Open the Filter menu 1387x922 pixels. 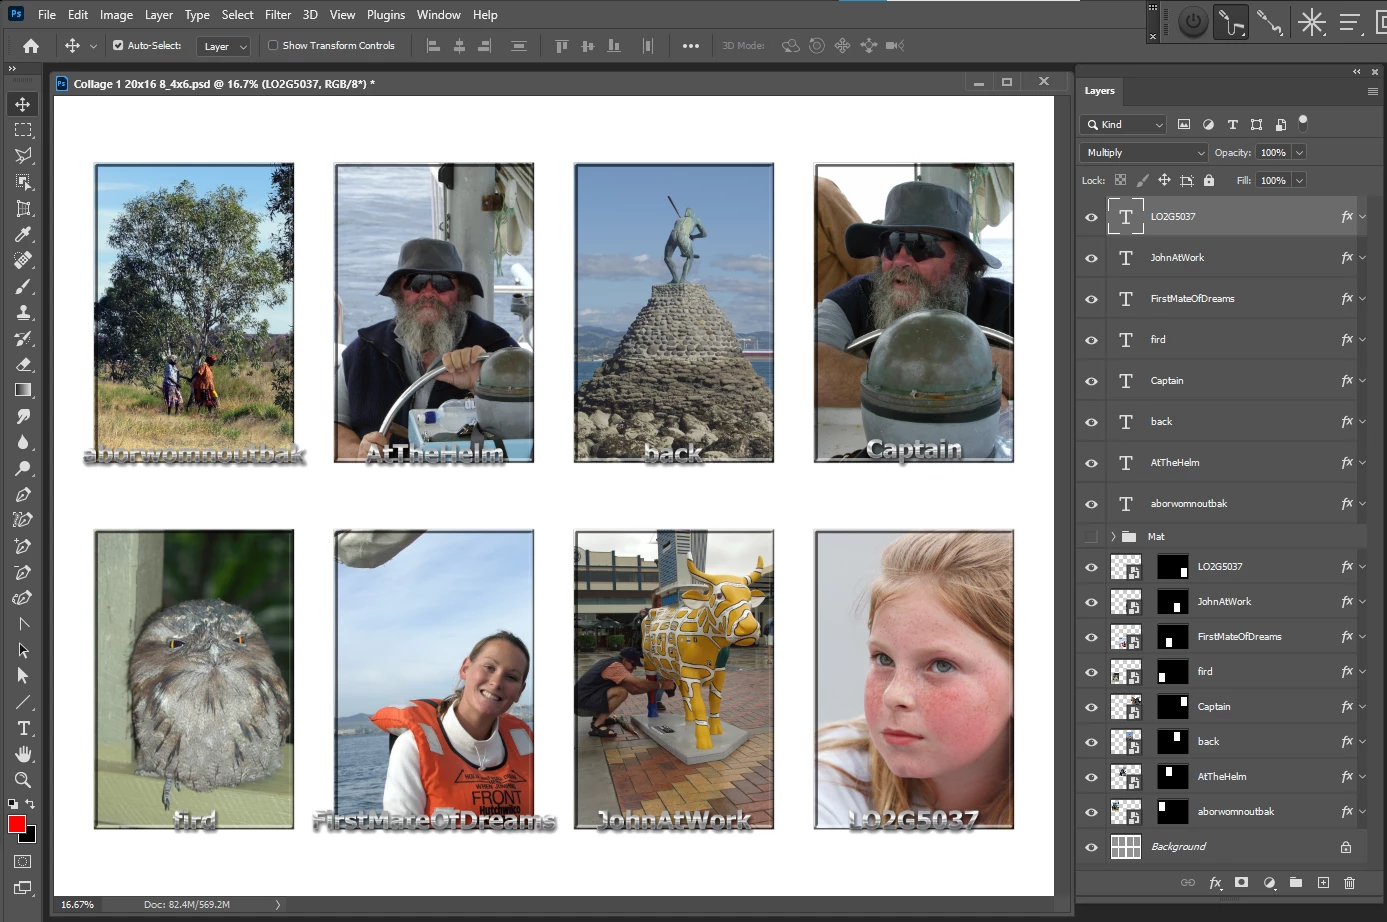coord(277,15)
